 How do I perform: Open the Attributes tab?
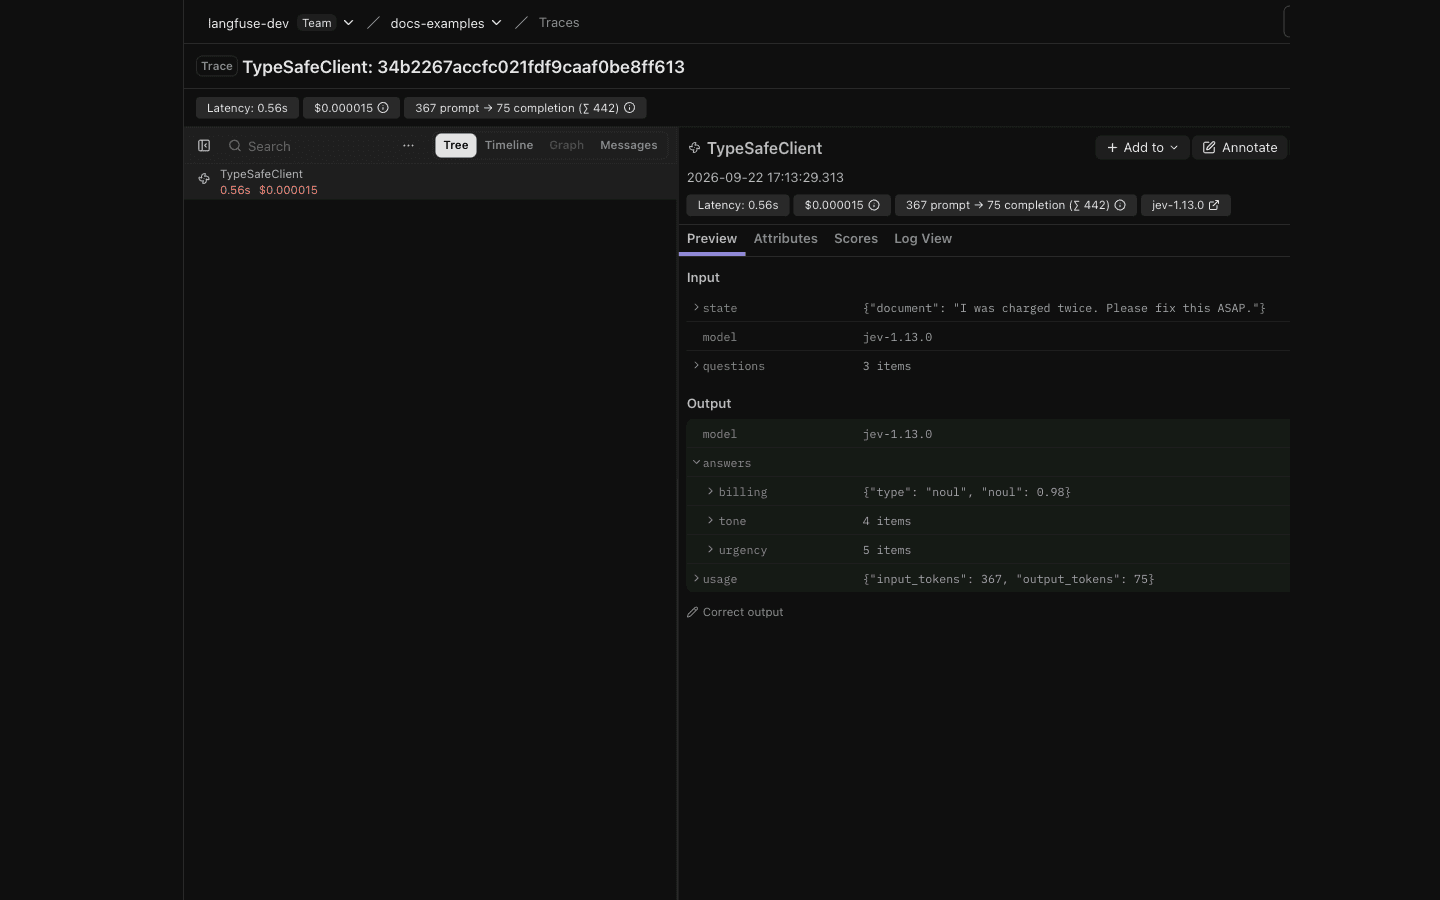(x=786, y=239)
